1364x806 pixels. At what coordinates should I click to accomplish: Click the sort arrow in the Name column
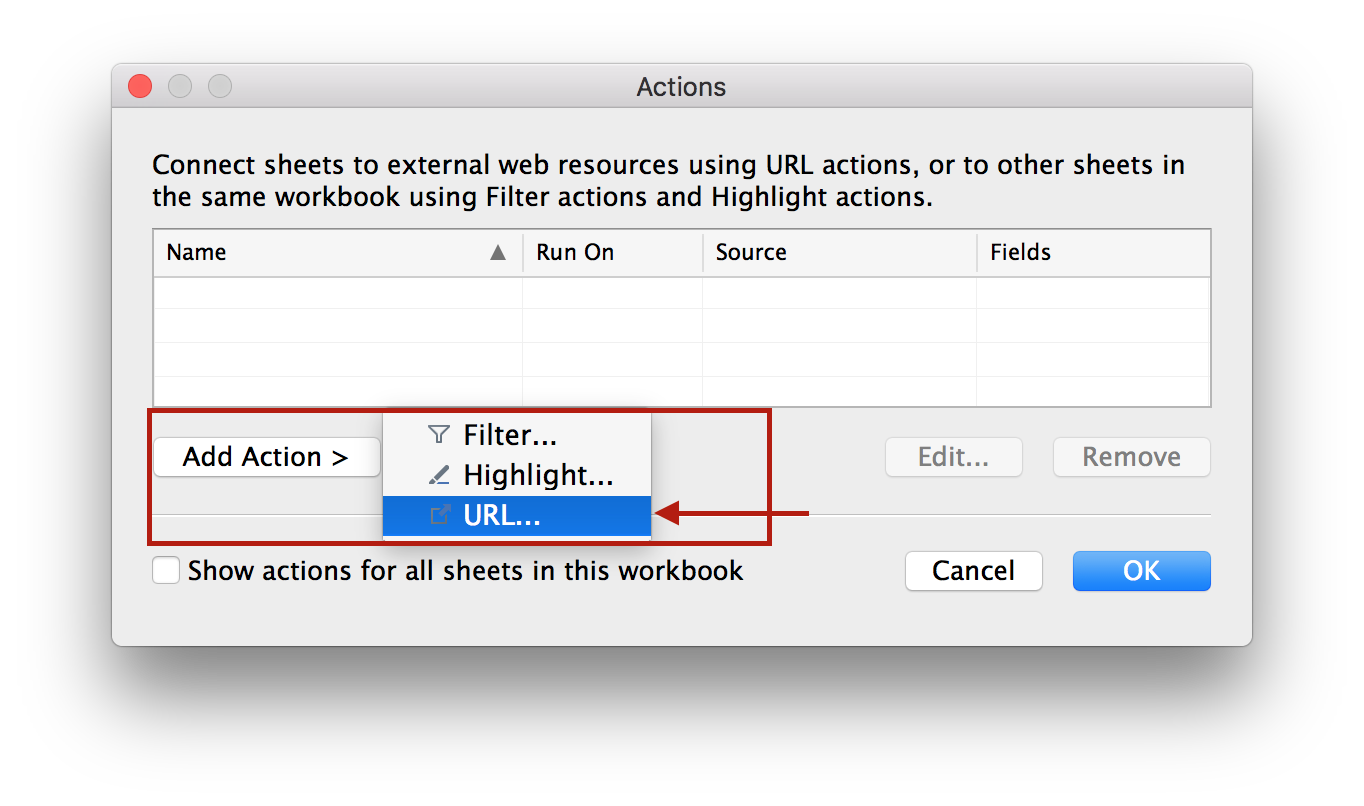[x=498, y=253]
